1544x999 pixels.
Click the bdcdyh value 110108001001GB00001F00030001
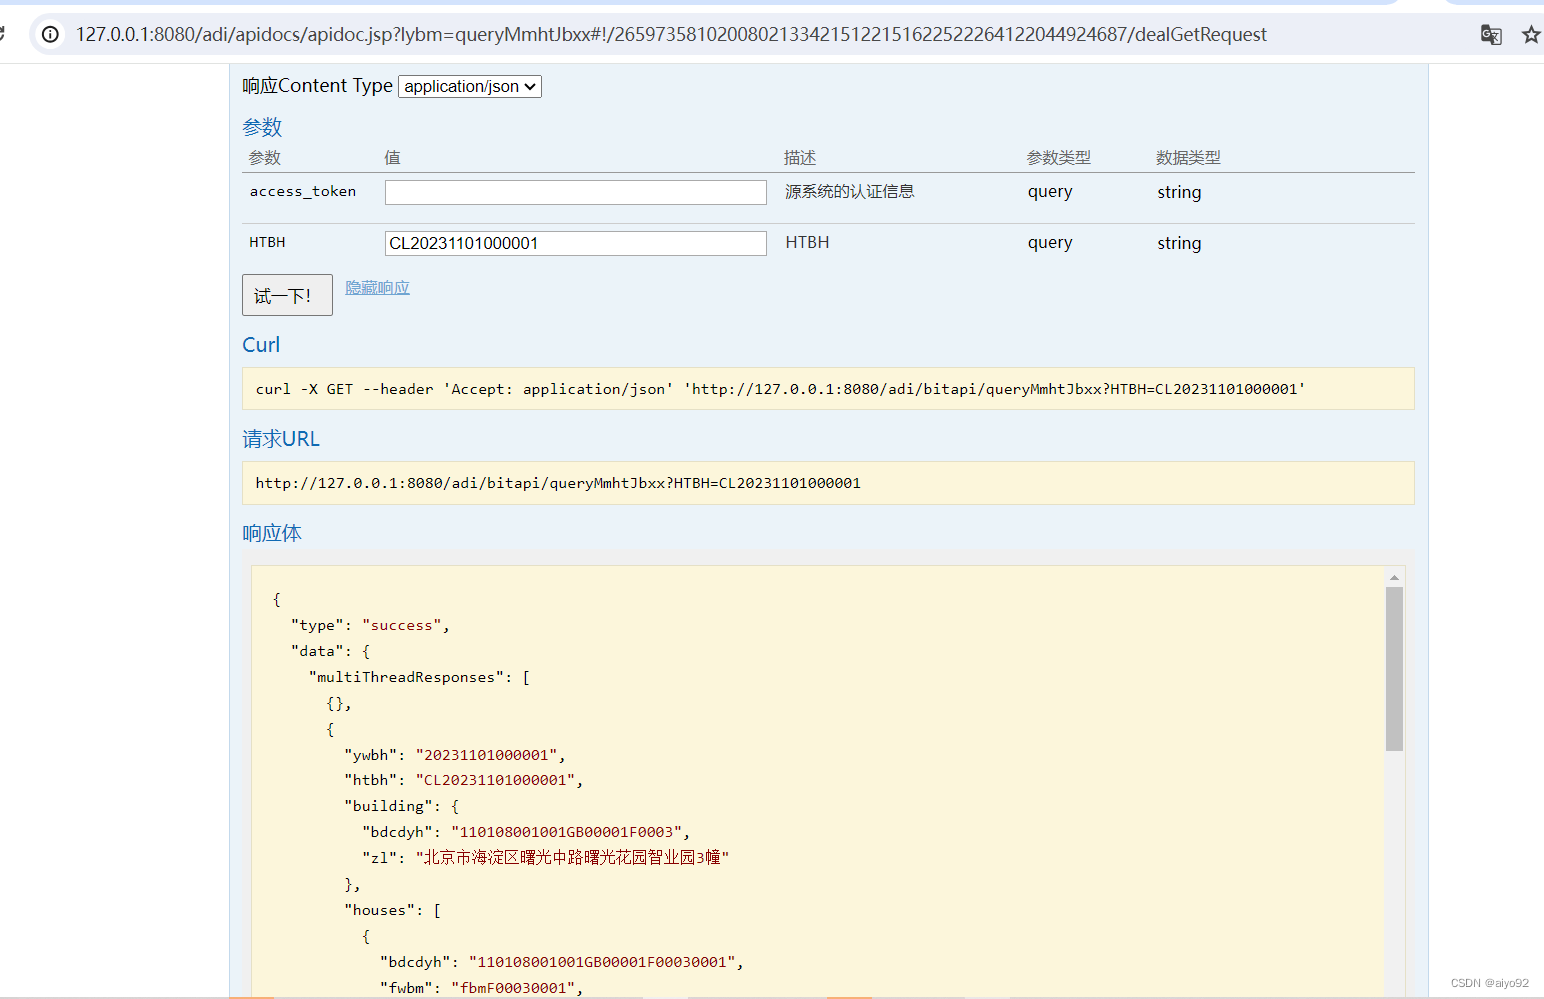pos(602,962)
